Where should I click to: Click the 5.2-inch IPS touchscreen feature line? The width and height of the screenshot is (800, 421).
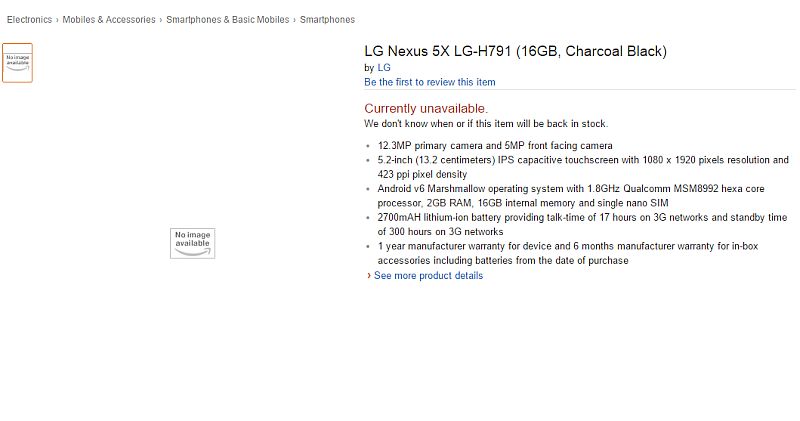tap(583, 167)
